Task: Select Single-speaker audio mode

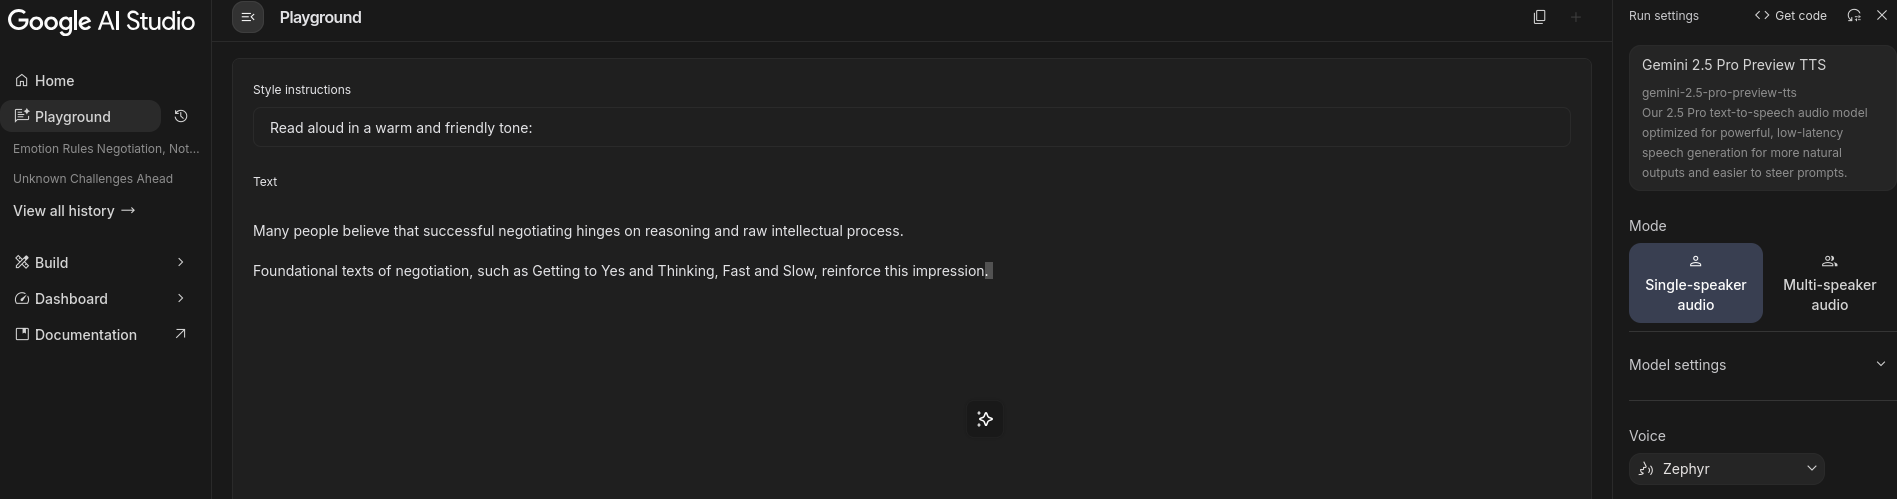Action: pos(1695,283)
